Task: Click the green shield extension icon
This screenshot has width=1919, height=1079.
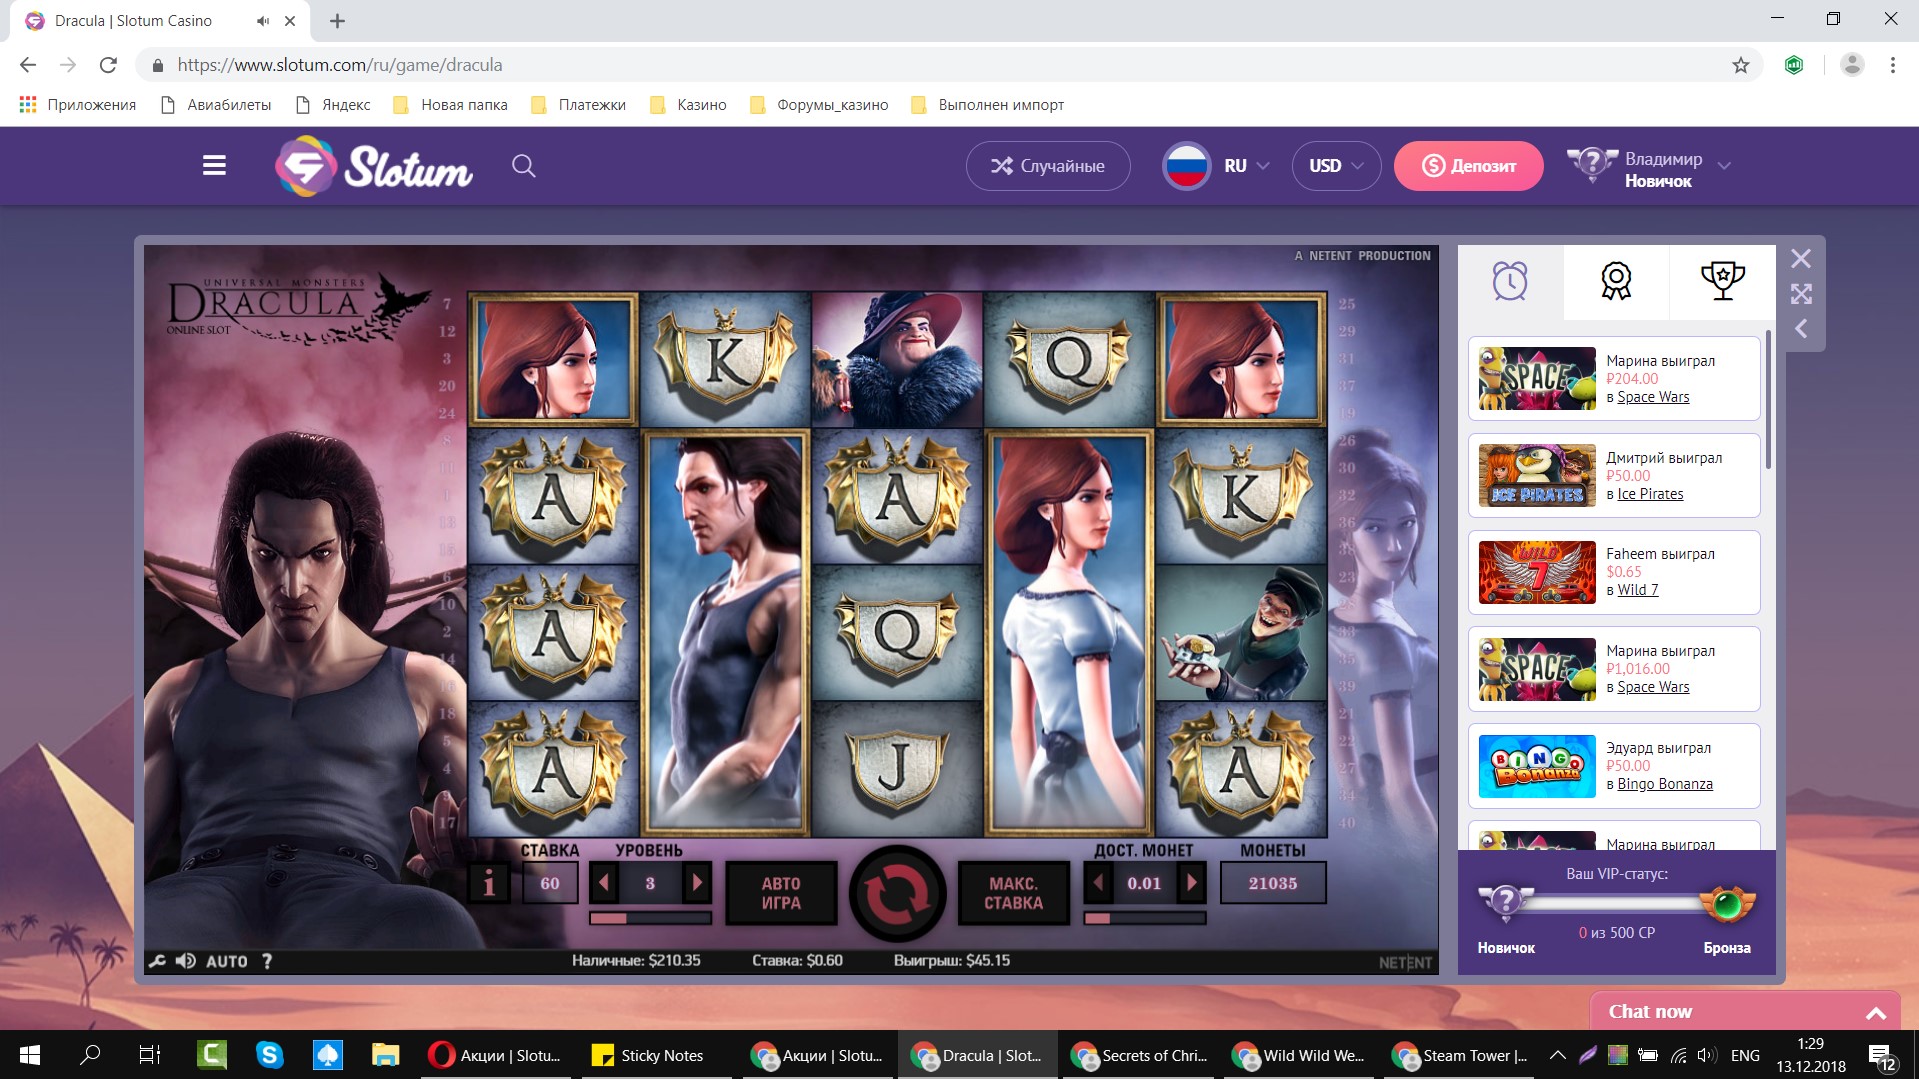Action: click(1794, 65)
